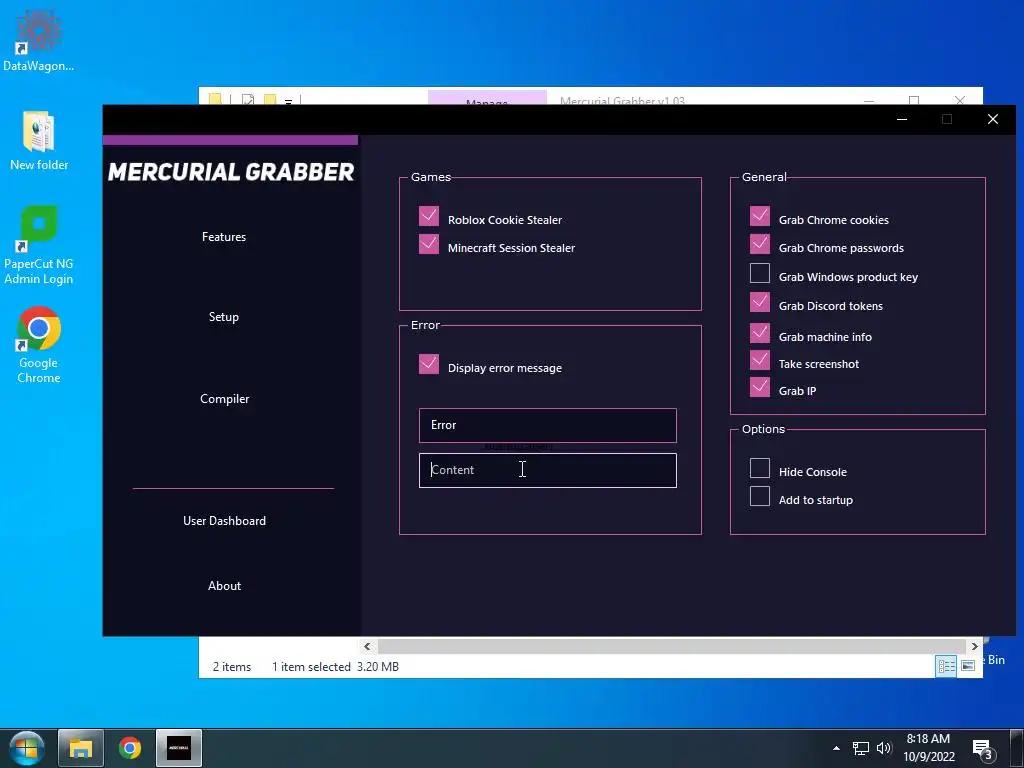This screenshot has height=768, width=1024.
Task: Toggle the Grab Chrome cookies checkbox
Action: 760,216
